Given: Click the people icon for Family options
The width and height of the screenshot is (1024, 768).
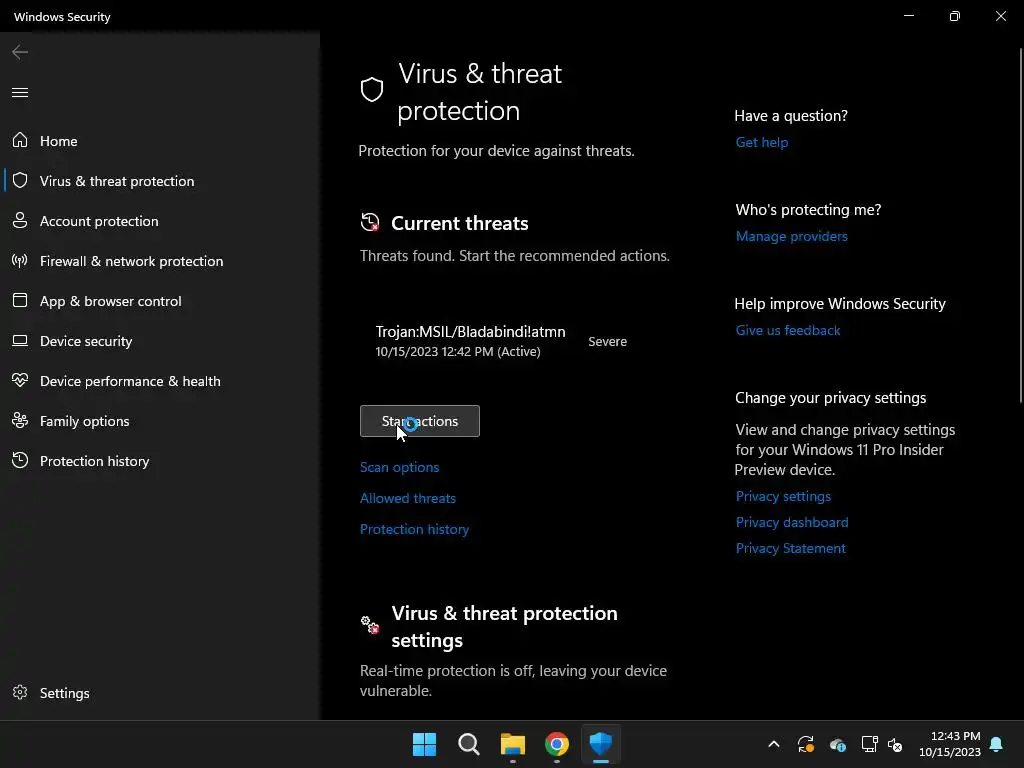Looking at the screenshot, I should [x=20, y=421].
